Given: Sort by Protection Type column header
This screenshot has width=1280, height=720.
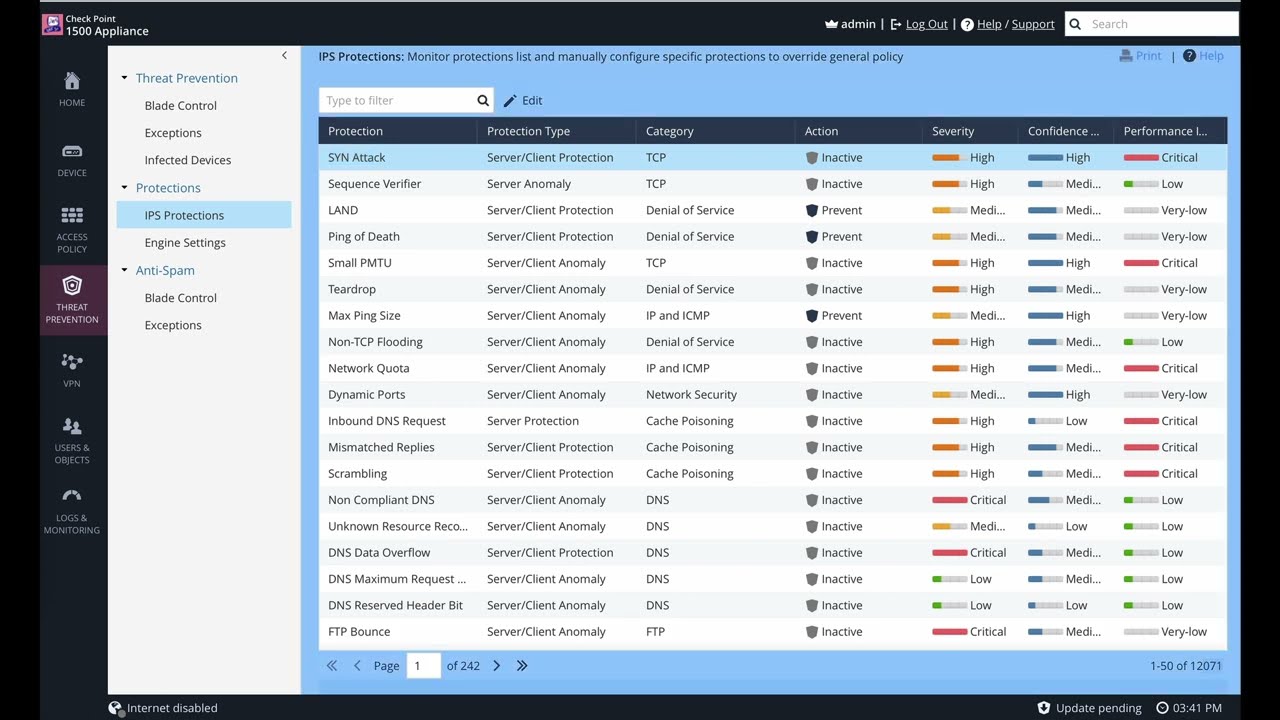Looking at the screenshot, I should point(556,131).
